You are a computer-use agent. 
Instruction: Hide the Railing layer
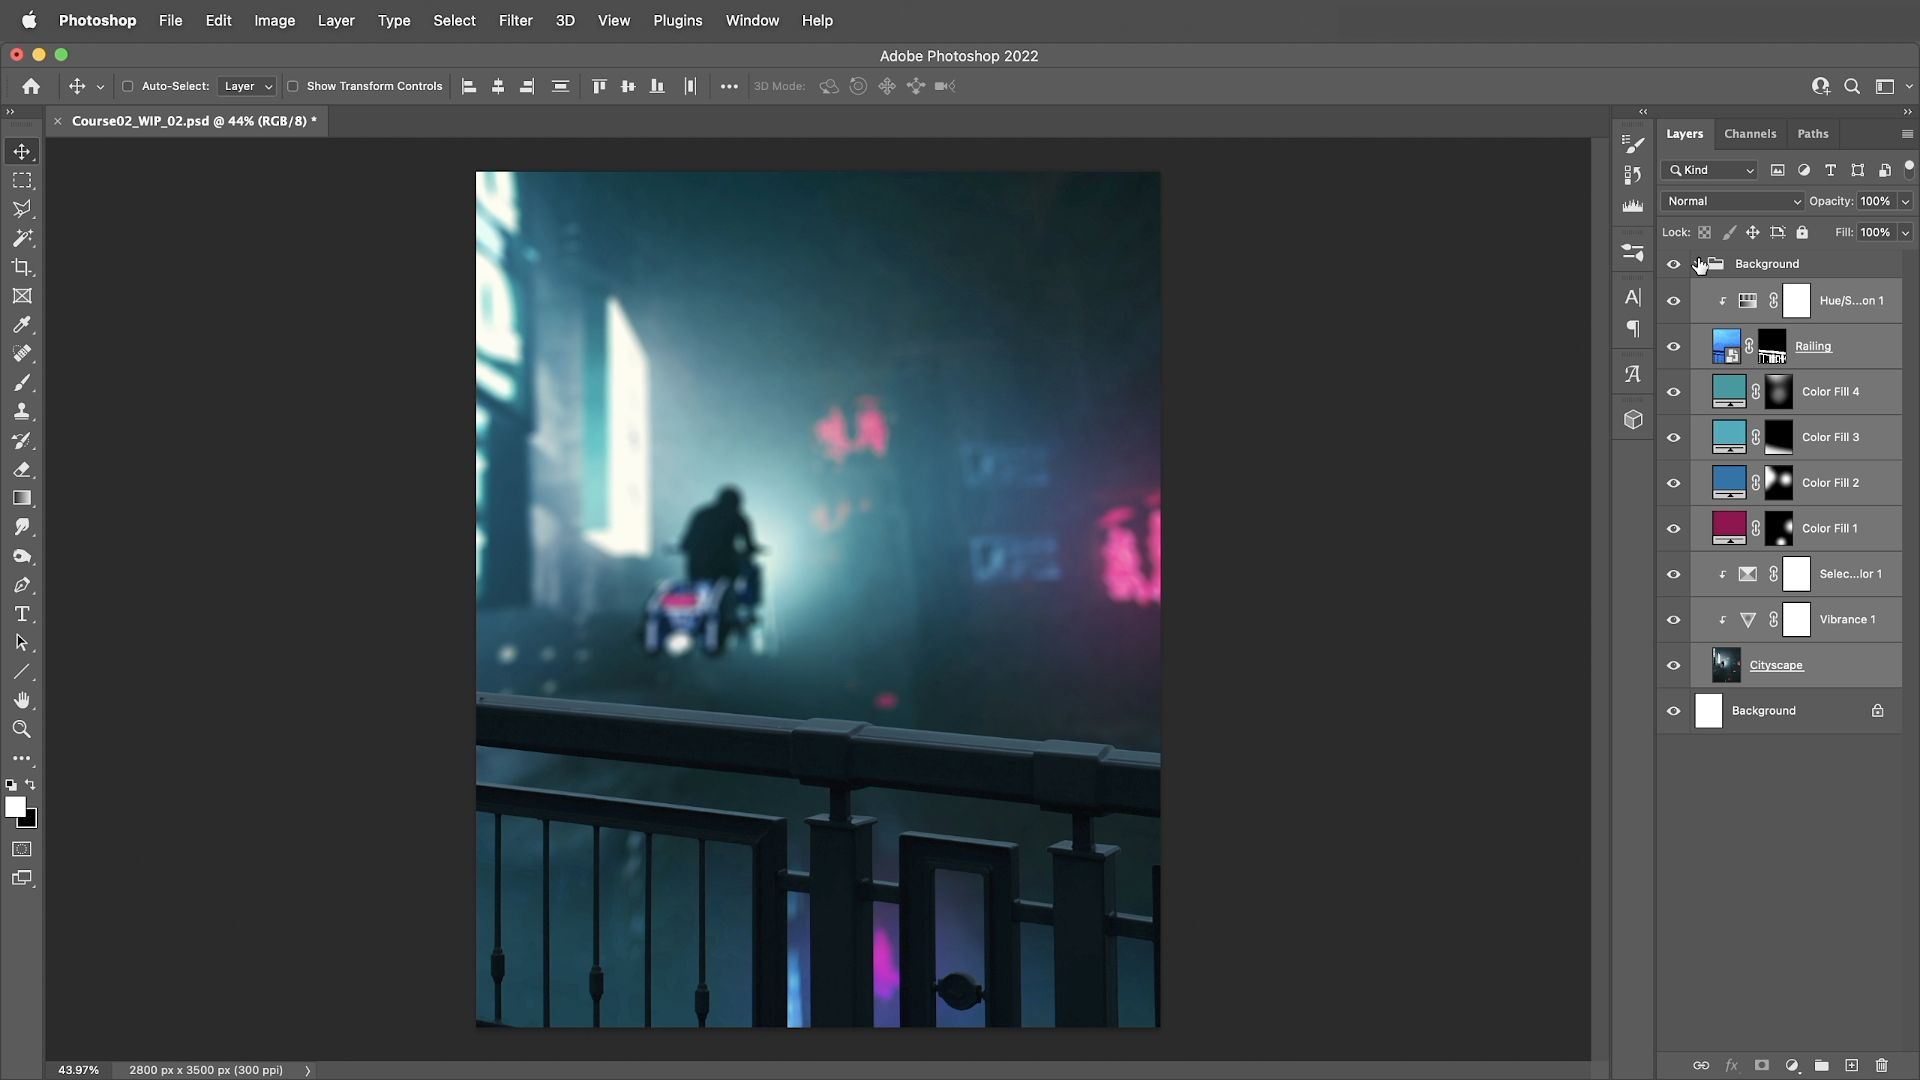click(1673, 347)
